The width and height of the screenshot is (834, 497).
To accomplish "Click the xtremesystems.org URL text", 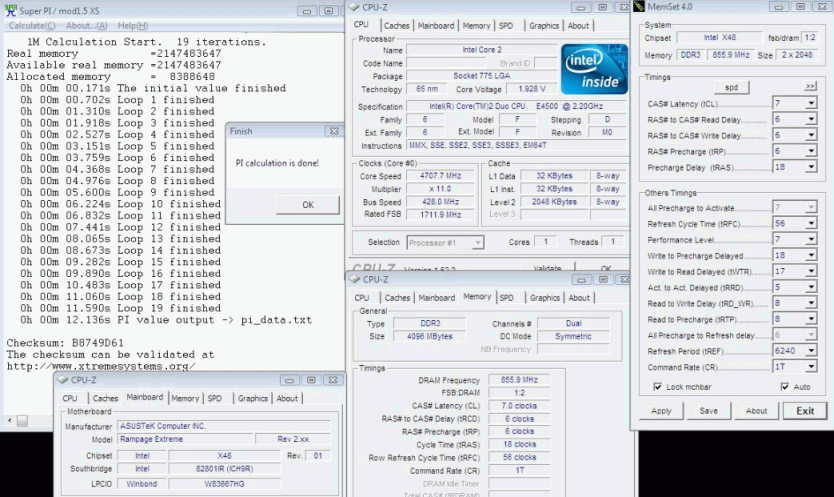I will (x=101, y=366).
